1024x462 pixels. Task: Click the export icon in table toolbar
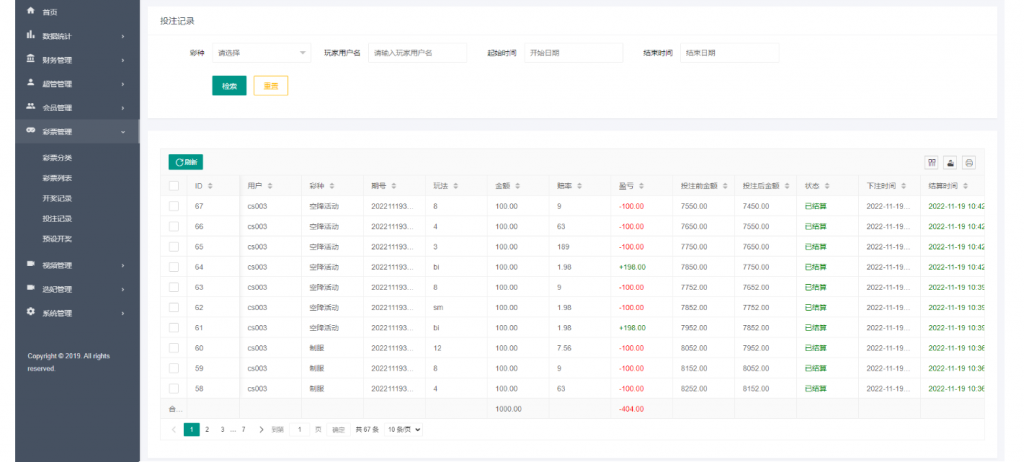click(950, 162)
